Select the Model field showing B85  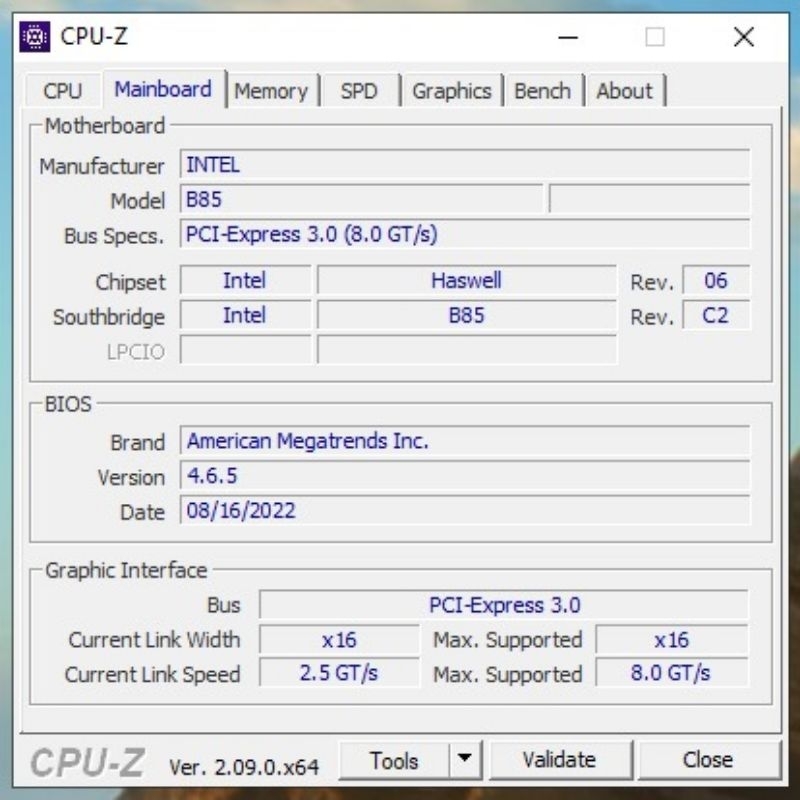360,201
